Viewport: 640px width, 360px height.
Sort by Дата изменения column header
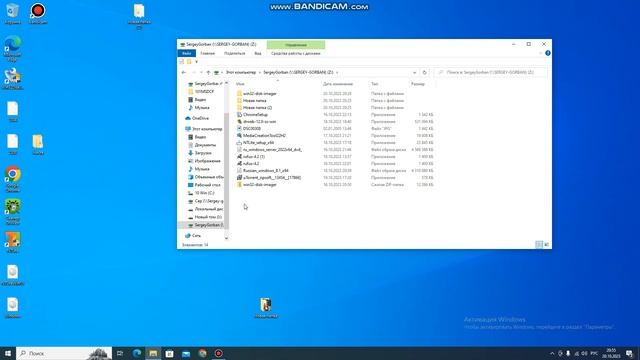338,84
